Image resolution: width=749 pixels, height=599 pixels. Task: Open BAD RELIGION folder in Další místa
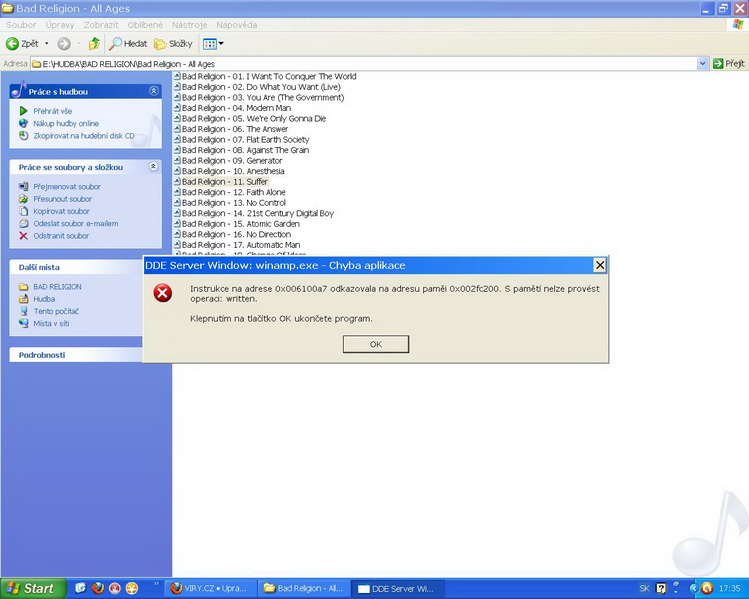[57, 287]
